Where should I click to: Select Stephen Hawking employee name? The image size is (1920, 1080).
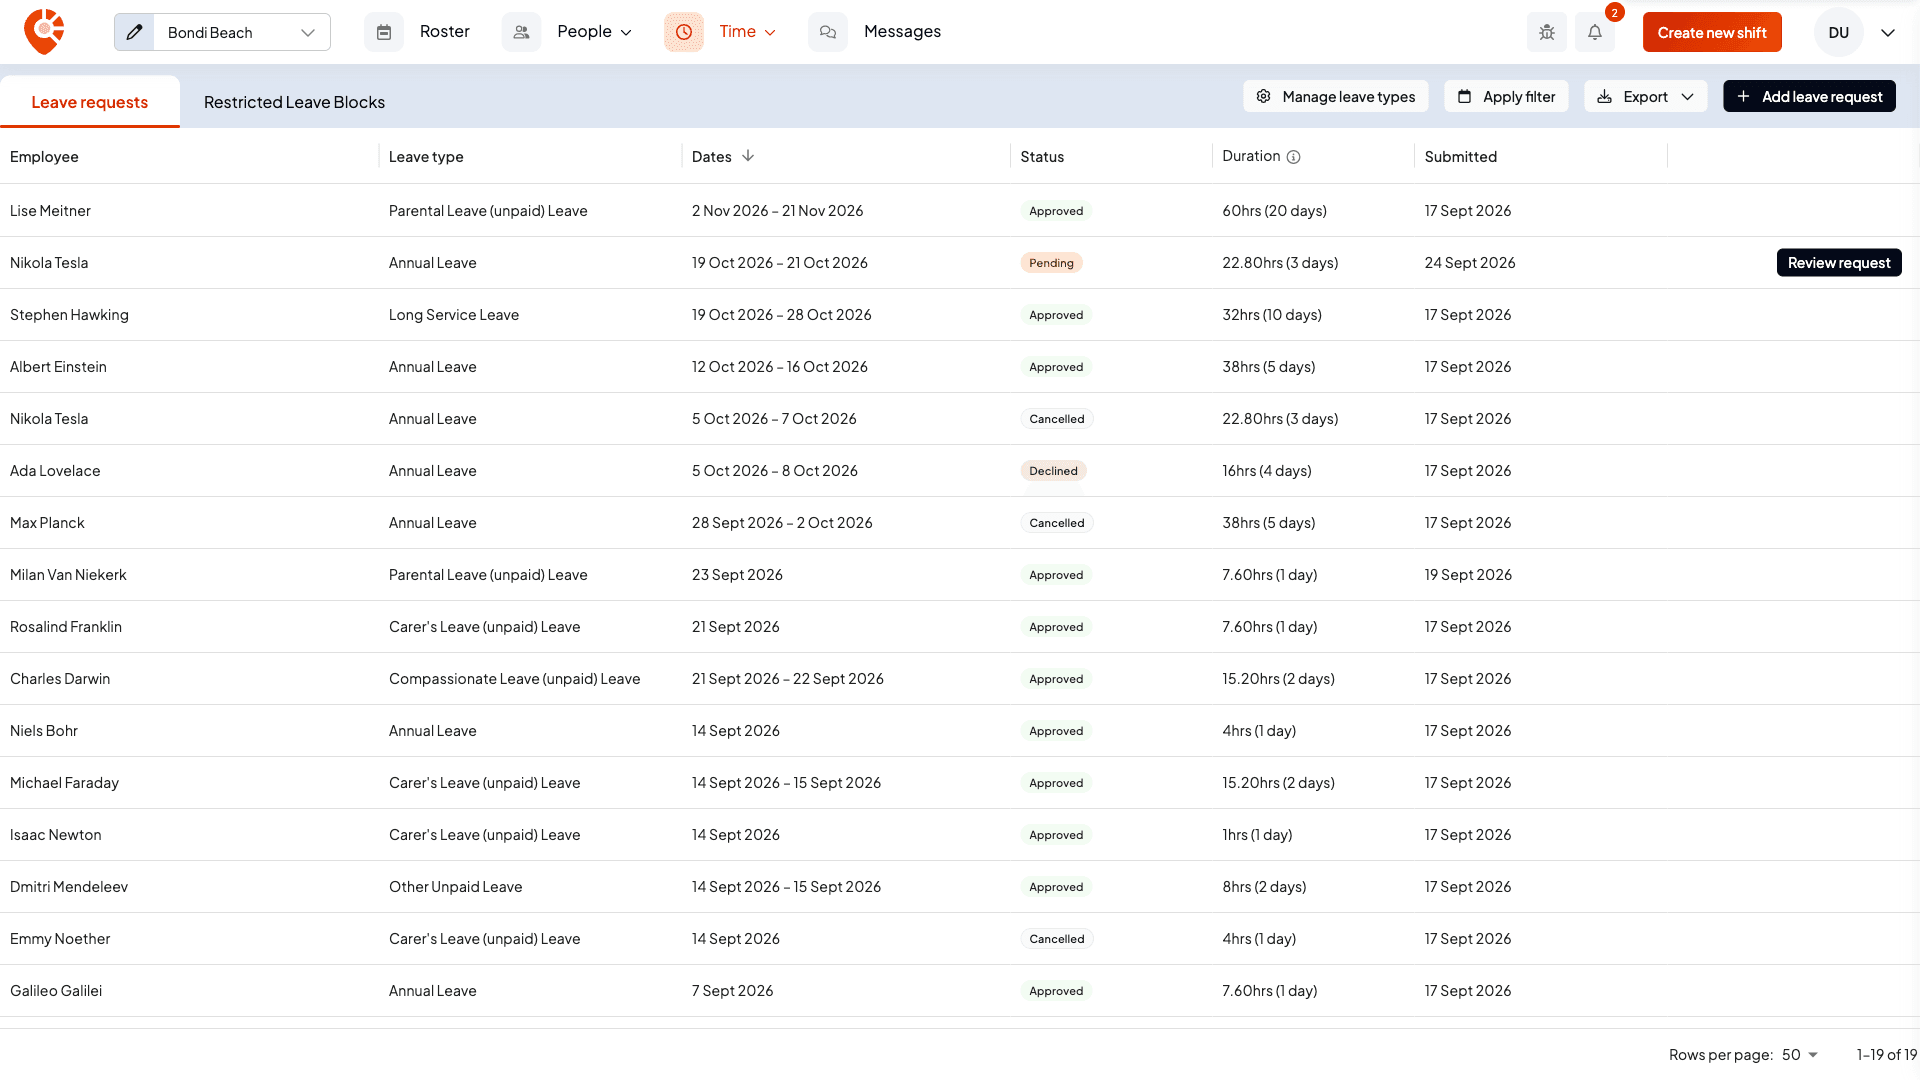69,315
